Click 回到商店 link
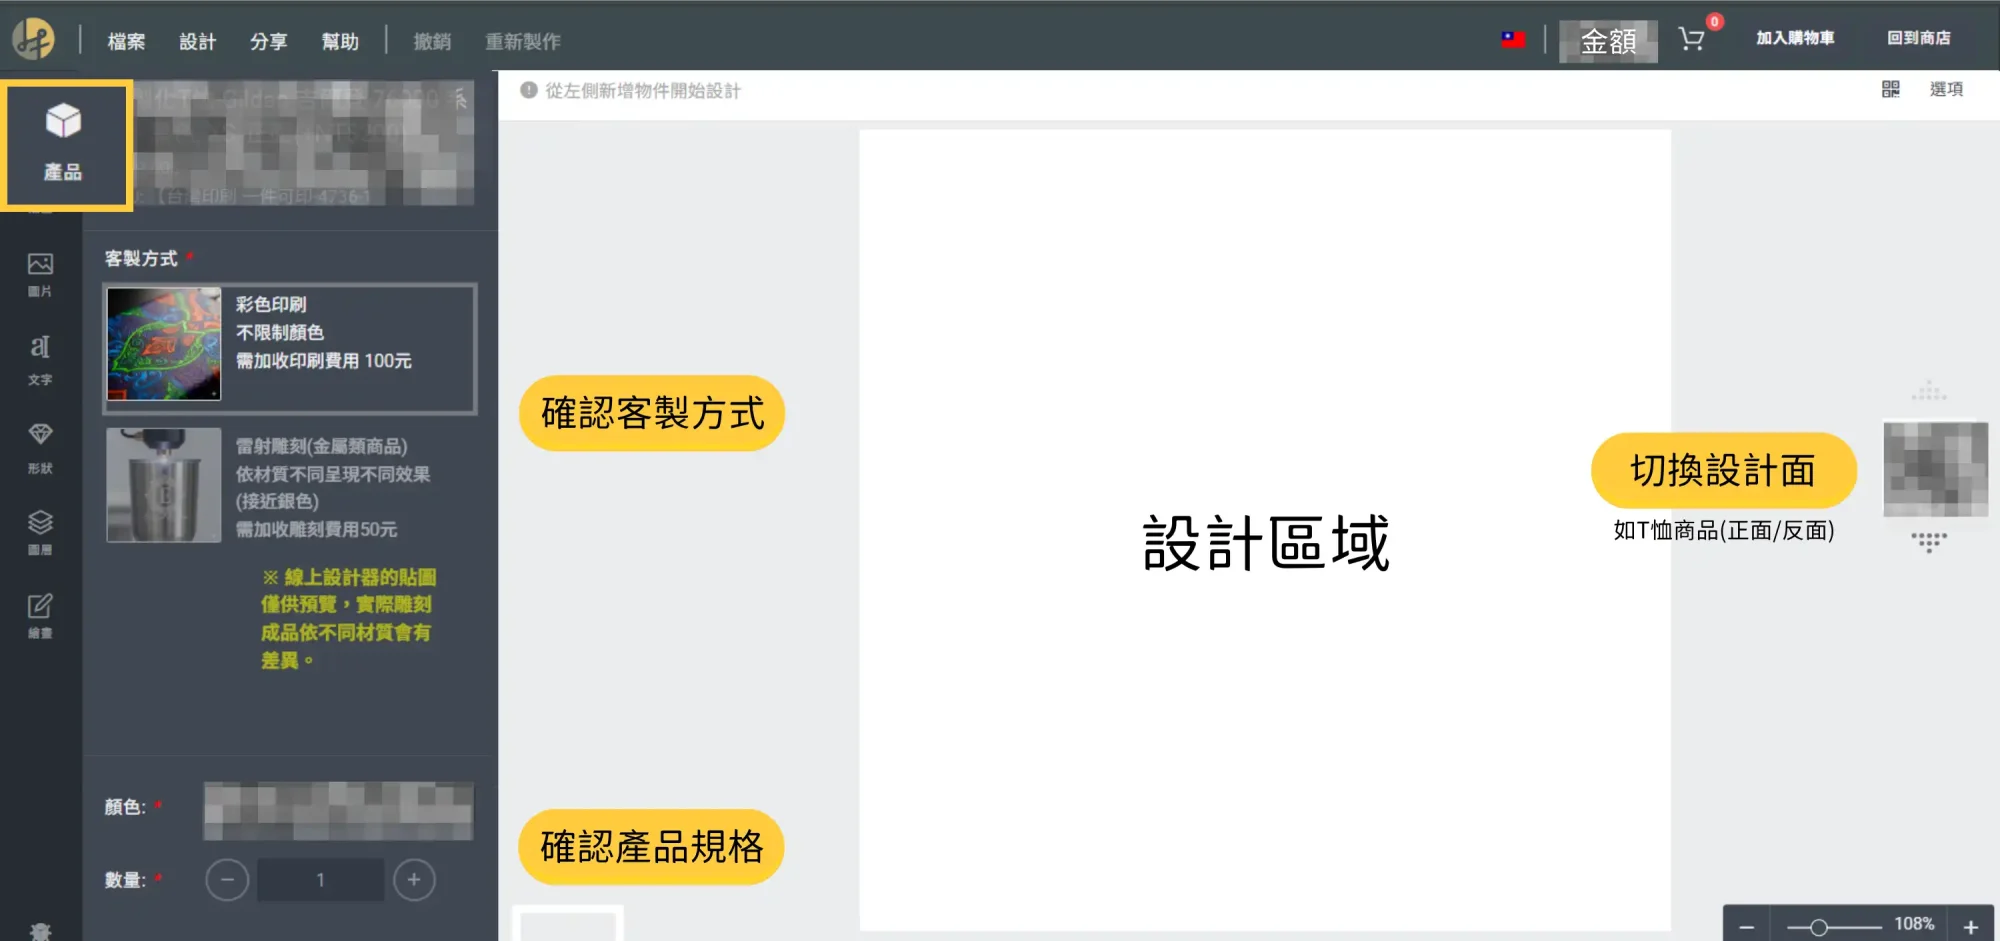2000x941 pixels. [x=1918, y=38]
